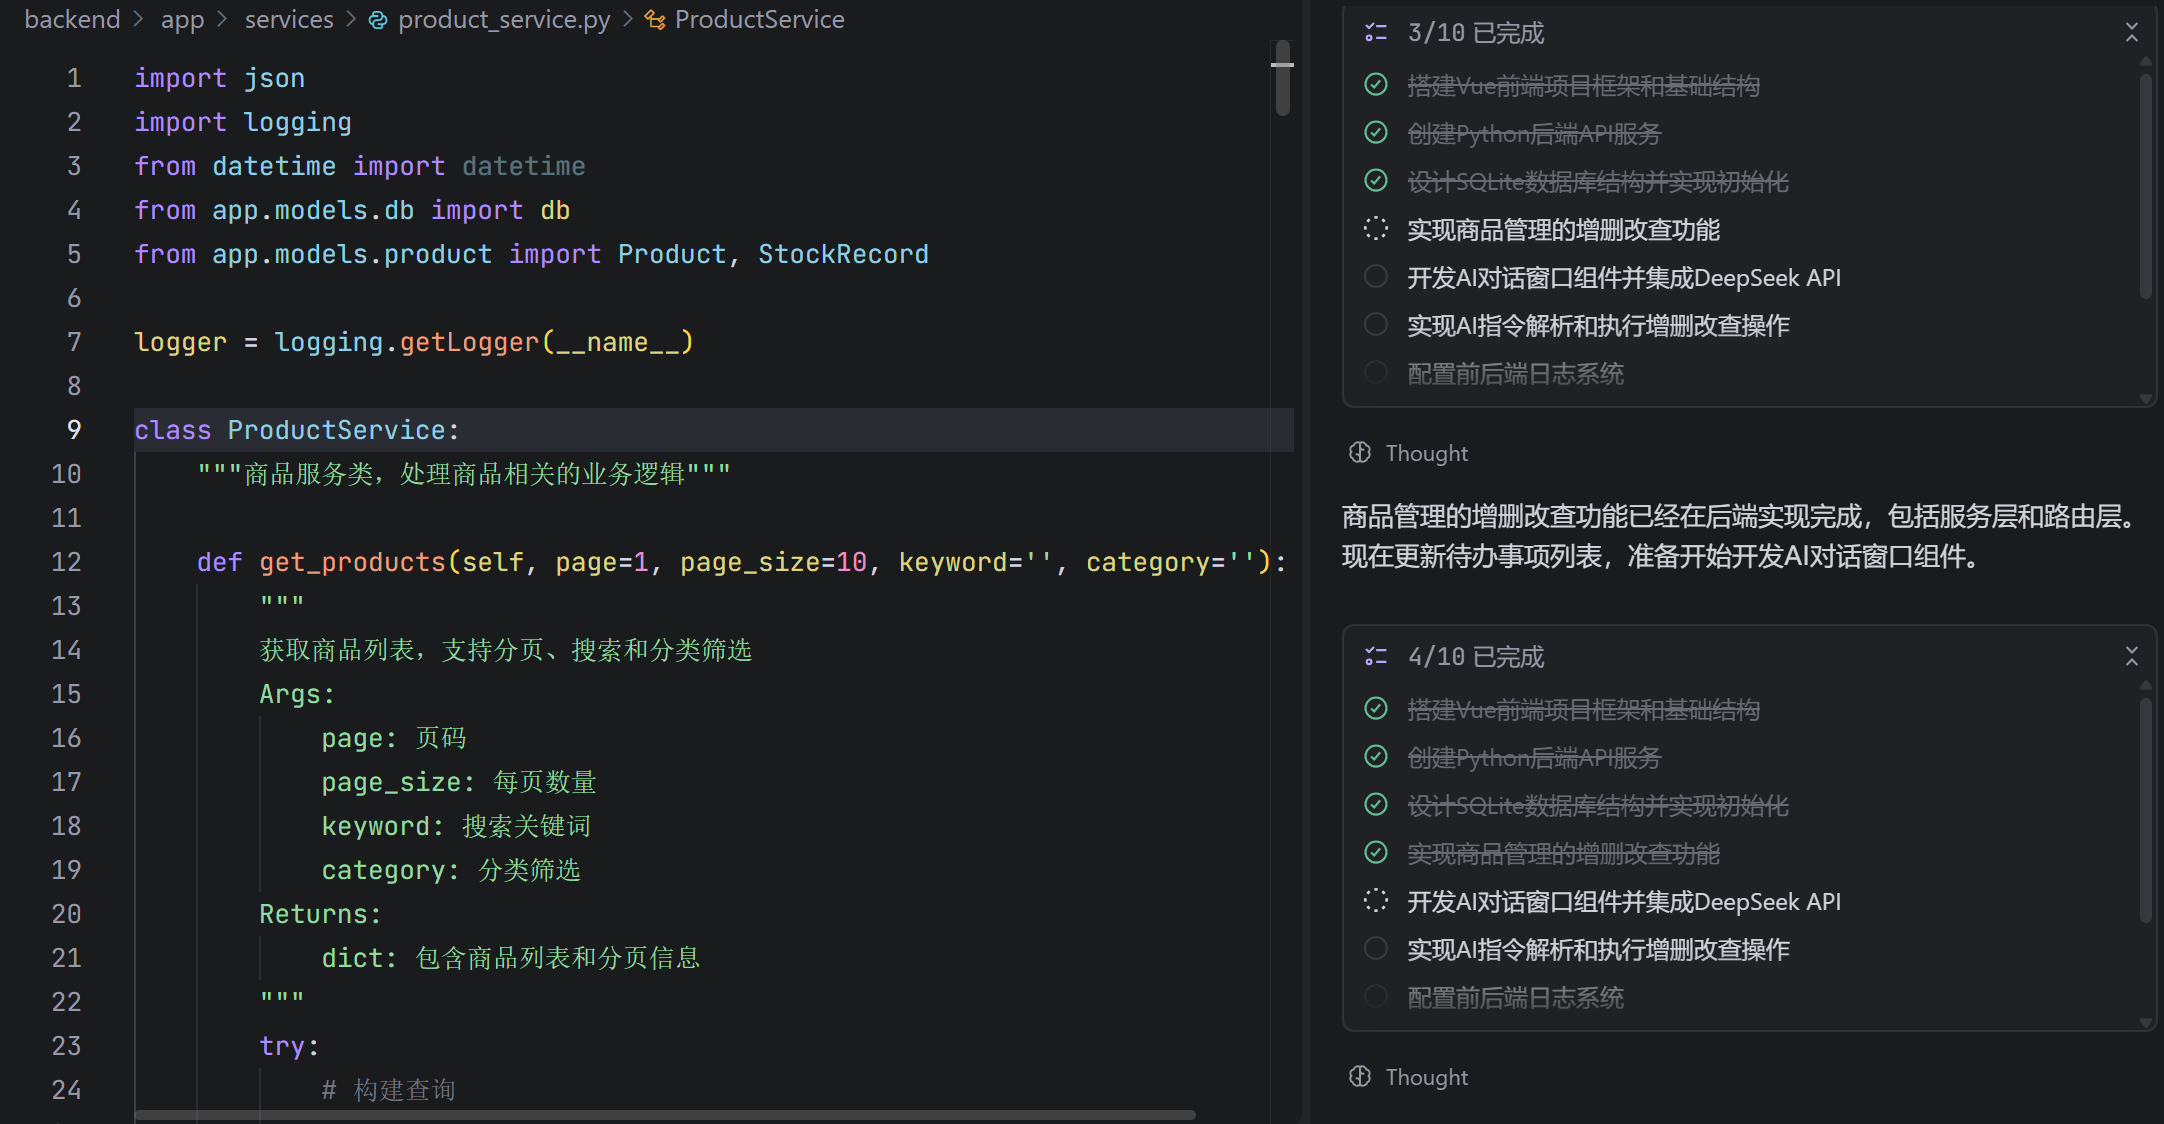This screenshot has width=2164, height=1124.
Task: Toggle completed check for 搭建Vue前端项目 in first list
Action: click(1376, 85)
